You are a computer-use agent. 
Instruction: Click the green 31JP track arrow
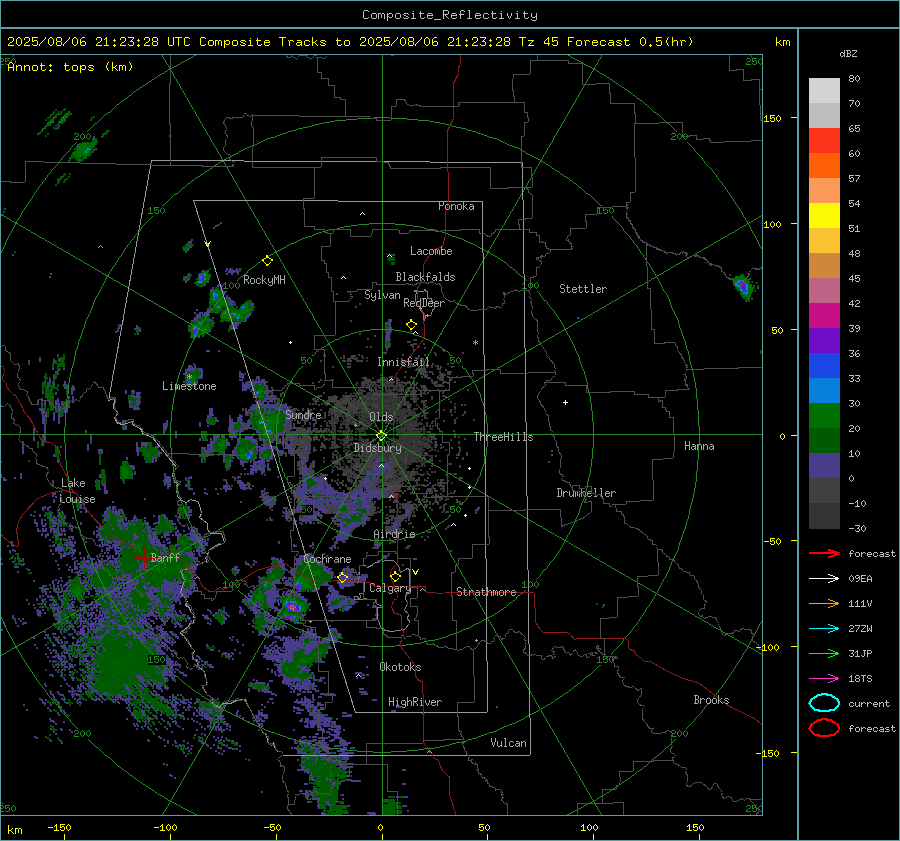click(x=824, y=653)
